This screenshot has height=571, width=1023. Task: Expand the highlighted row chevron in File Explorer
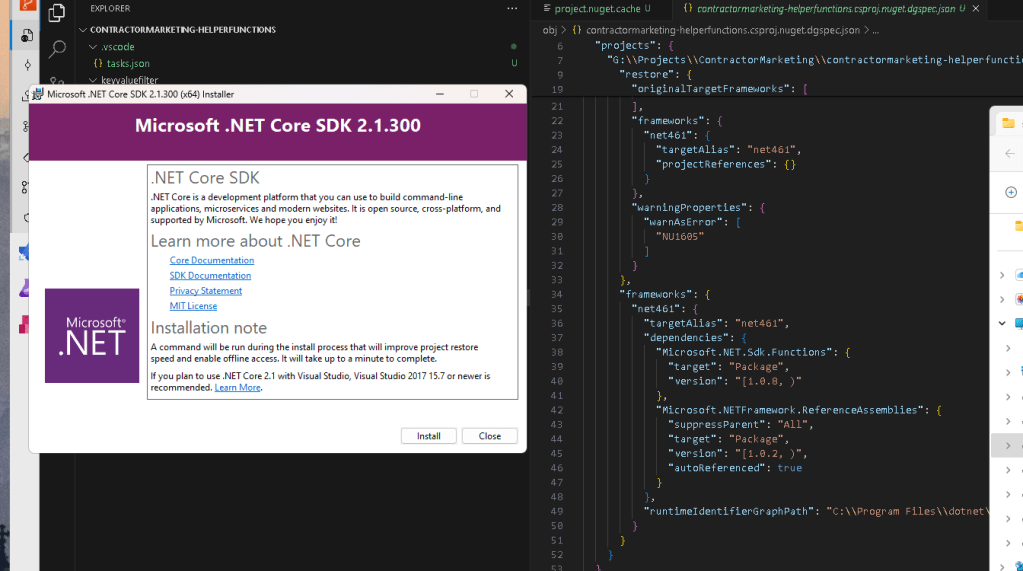[1008, 446]
